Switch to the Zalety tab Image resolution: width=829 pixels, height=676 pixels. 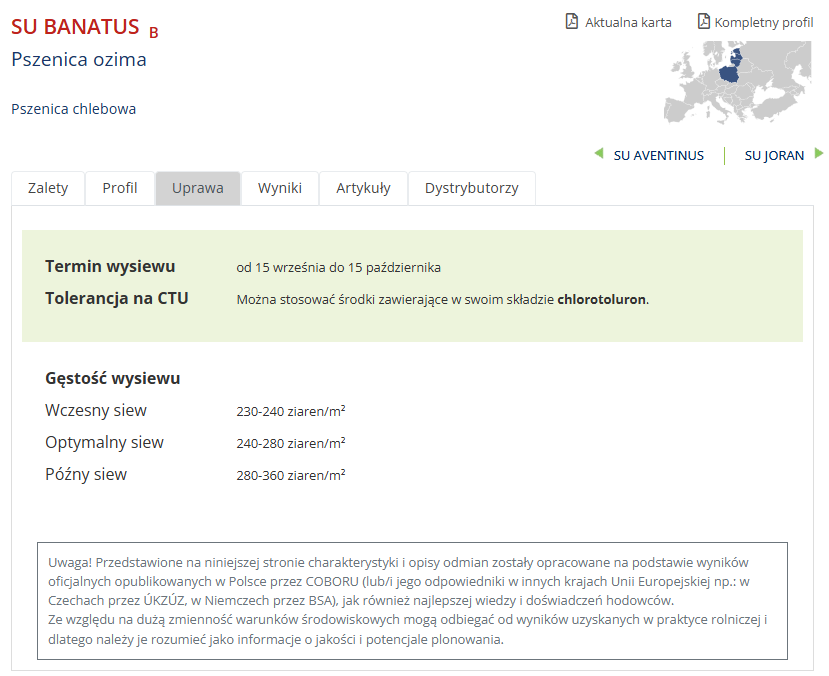tap(48, 188)
